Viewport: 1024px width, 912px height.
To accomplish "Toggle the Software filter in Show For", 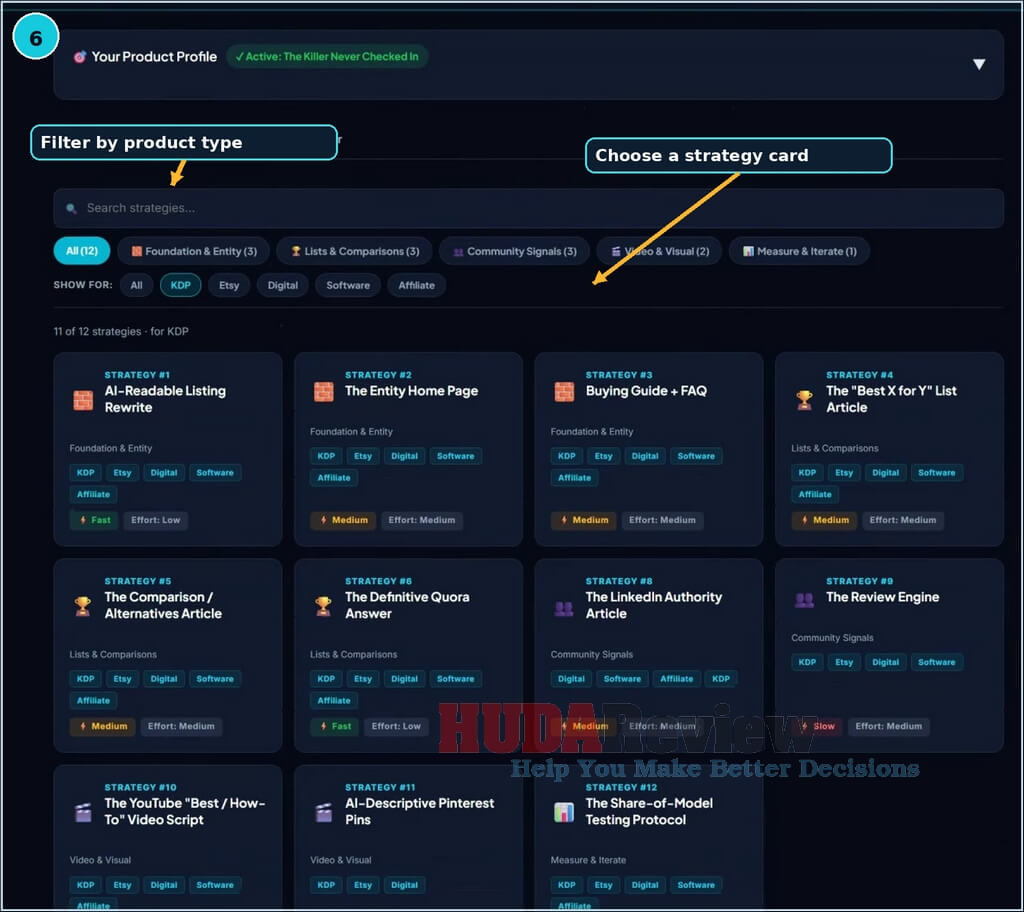I will 348,285.
